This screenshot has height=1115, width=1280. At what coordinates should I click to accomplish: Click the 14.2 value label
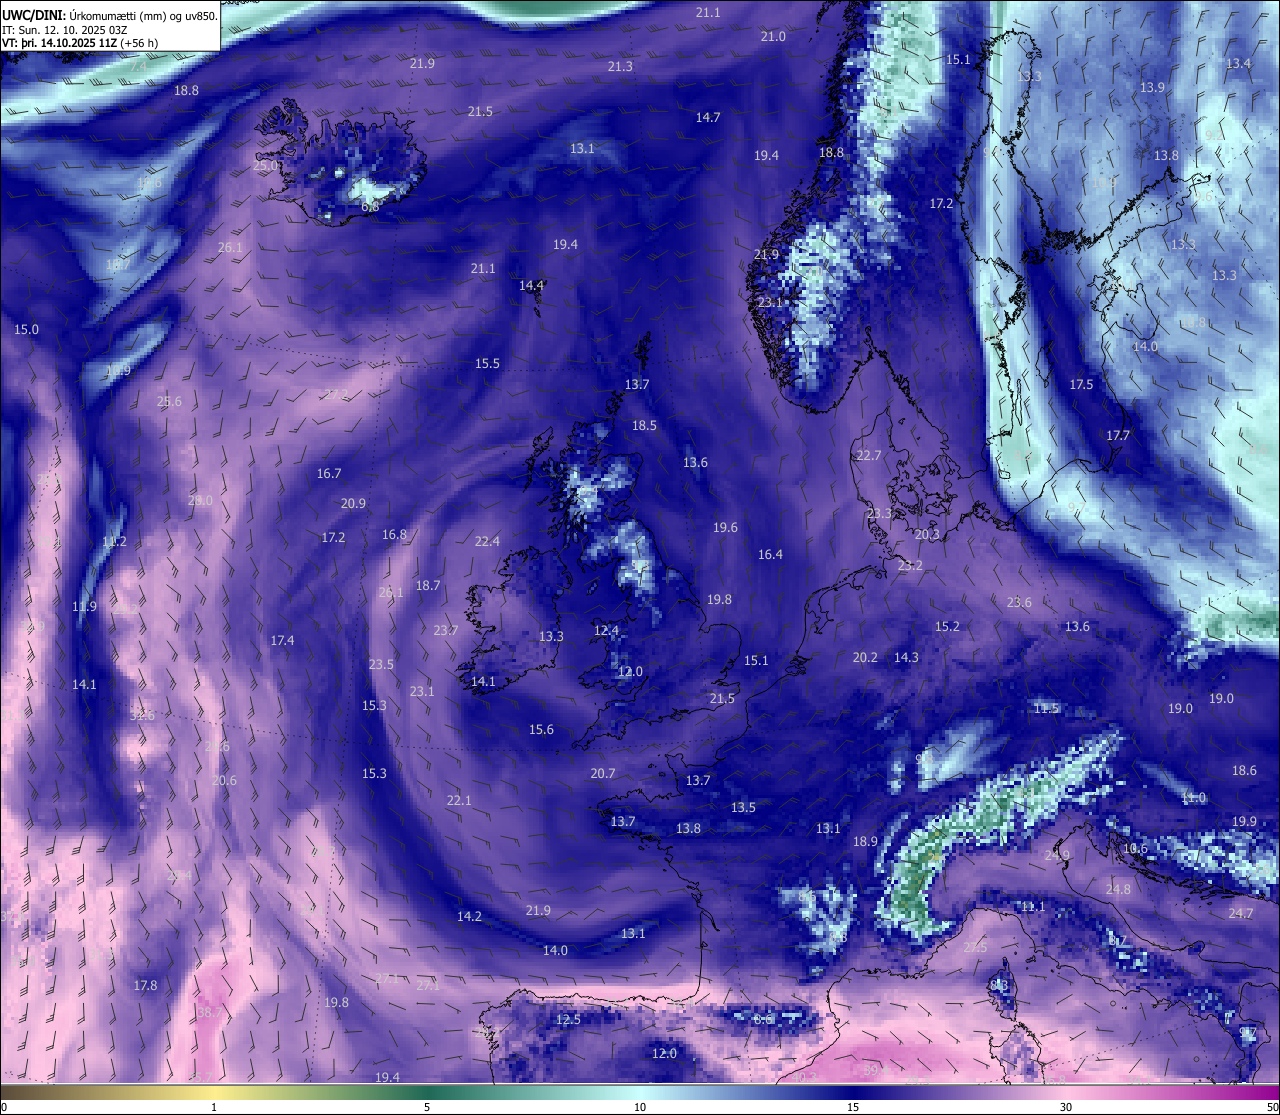(469, 916)
